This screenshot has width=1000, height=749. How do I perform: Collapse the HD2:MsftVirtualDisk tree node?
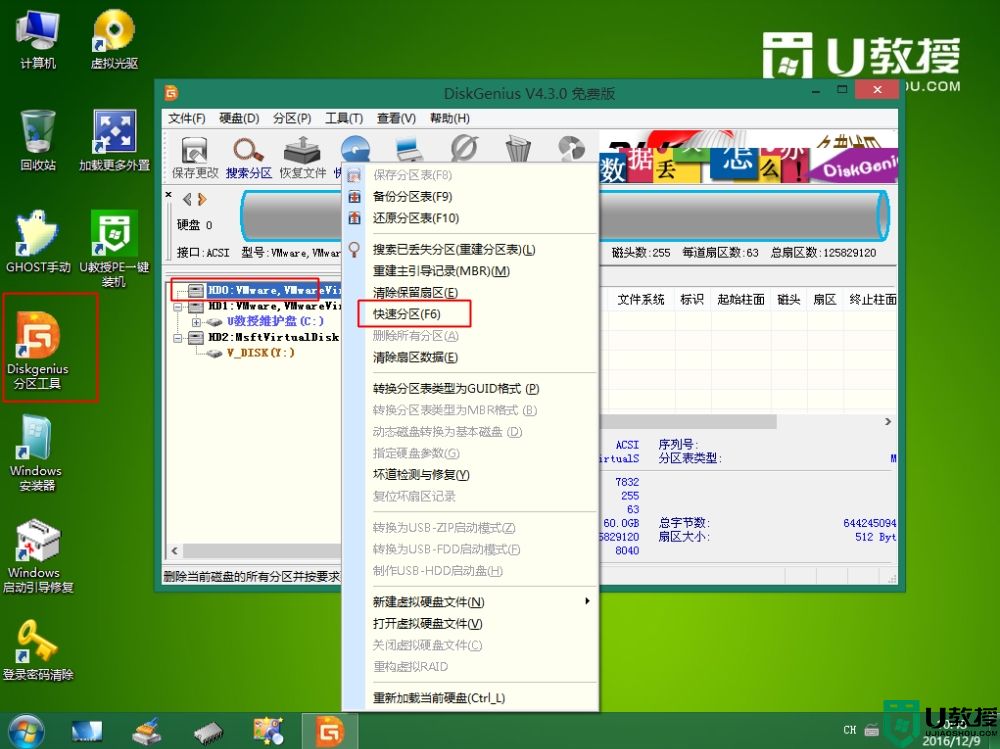[178, 337]
